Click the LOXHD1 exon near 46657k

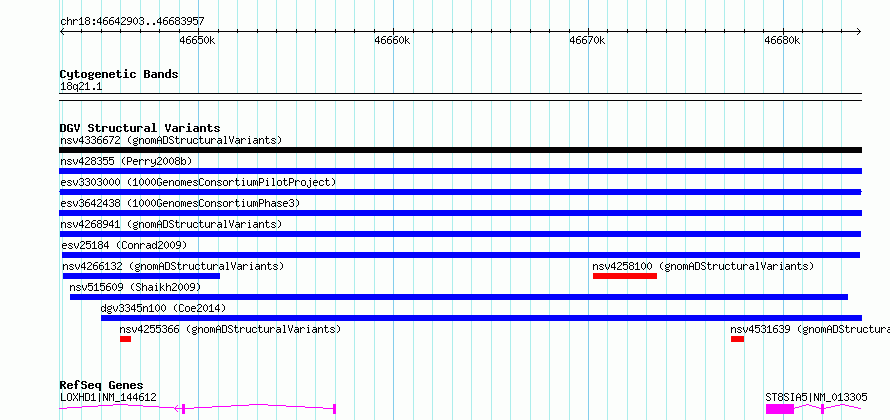[334, 409]
